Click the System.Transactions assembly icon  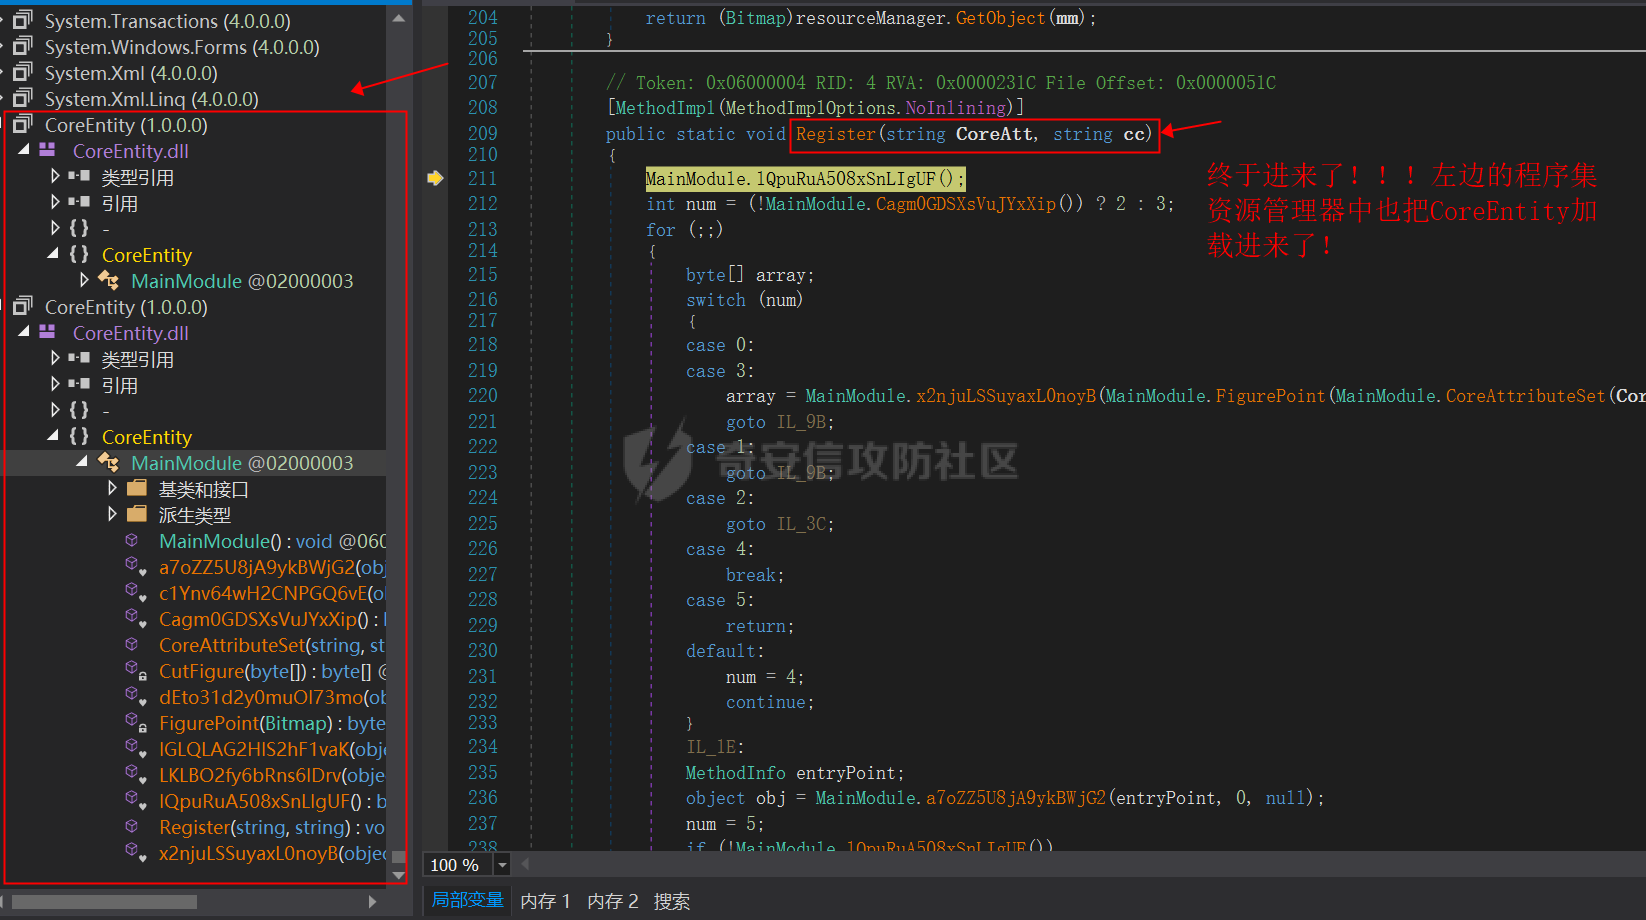(23, 20)
